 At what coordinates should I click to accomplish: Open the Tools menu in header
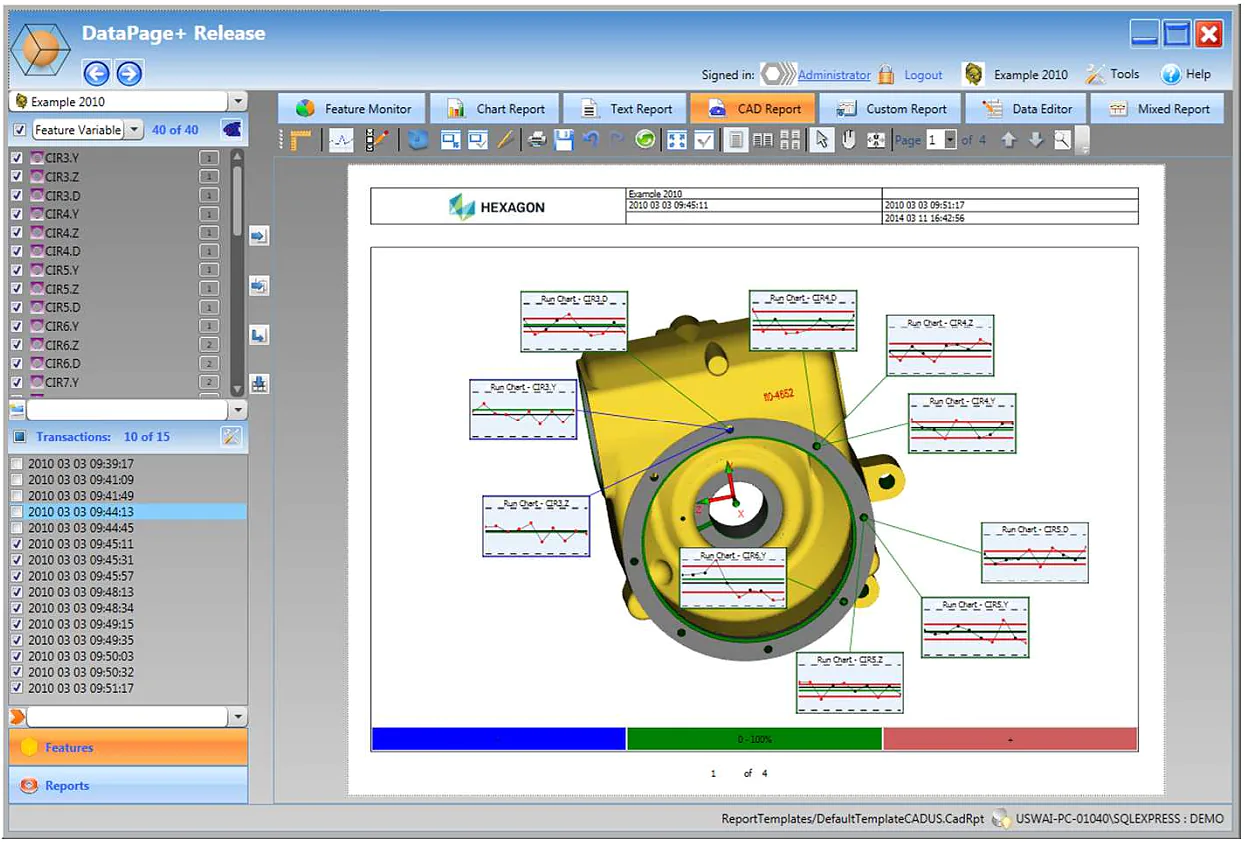pyautogui.click(x=1113, y=74)
